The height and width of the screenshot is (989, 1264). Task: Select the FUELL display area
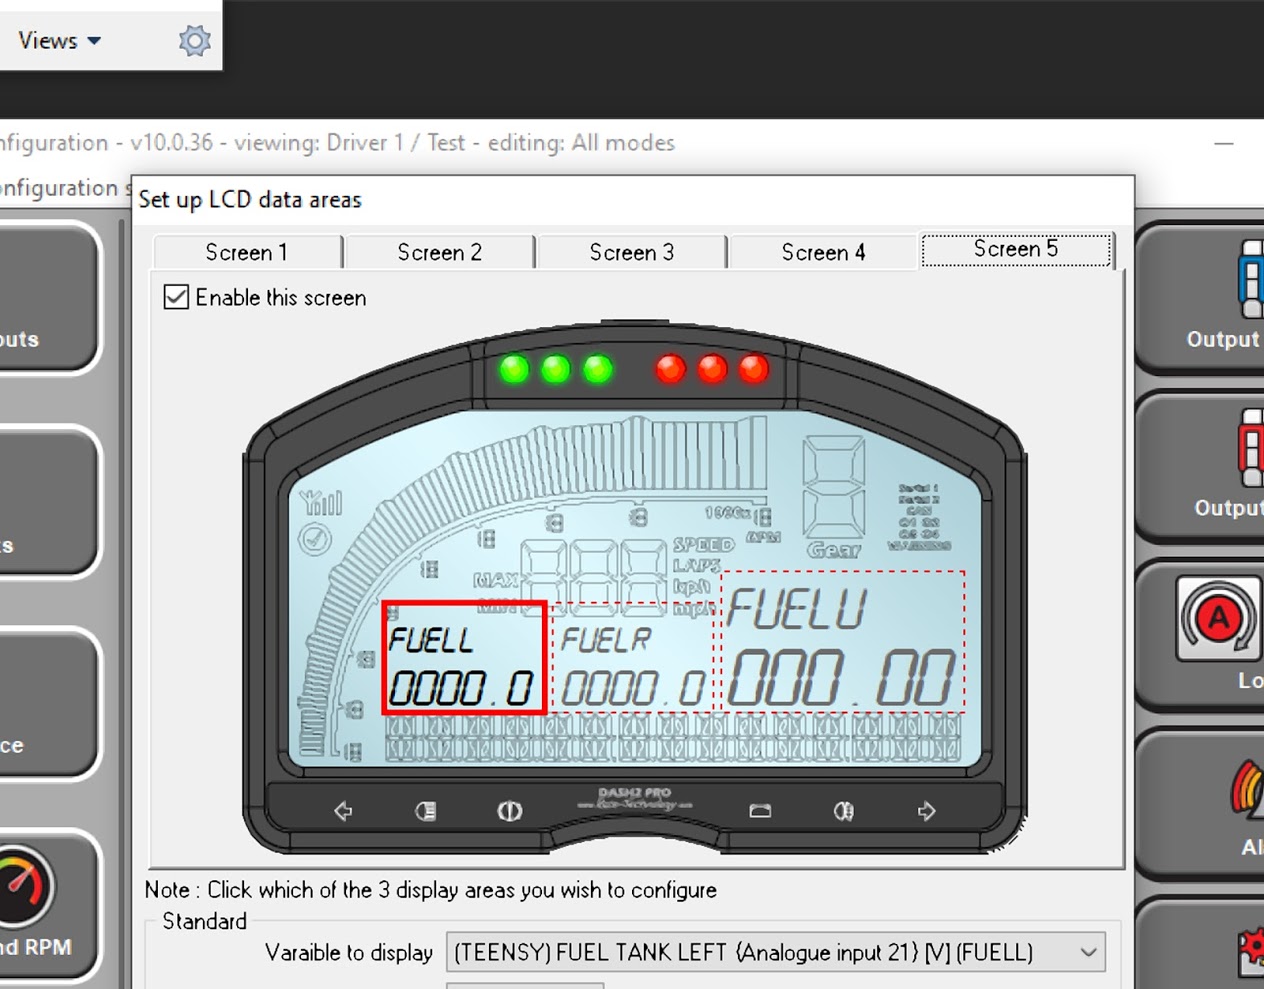point(464,658)
